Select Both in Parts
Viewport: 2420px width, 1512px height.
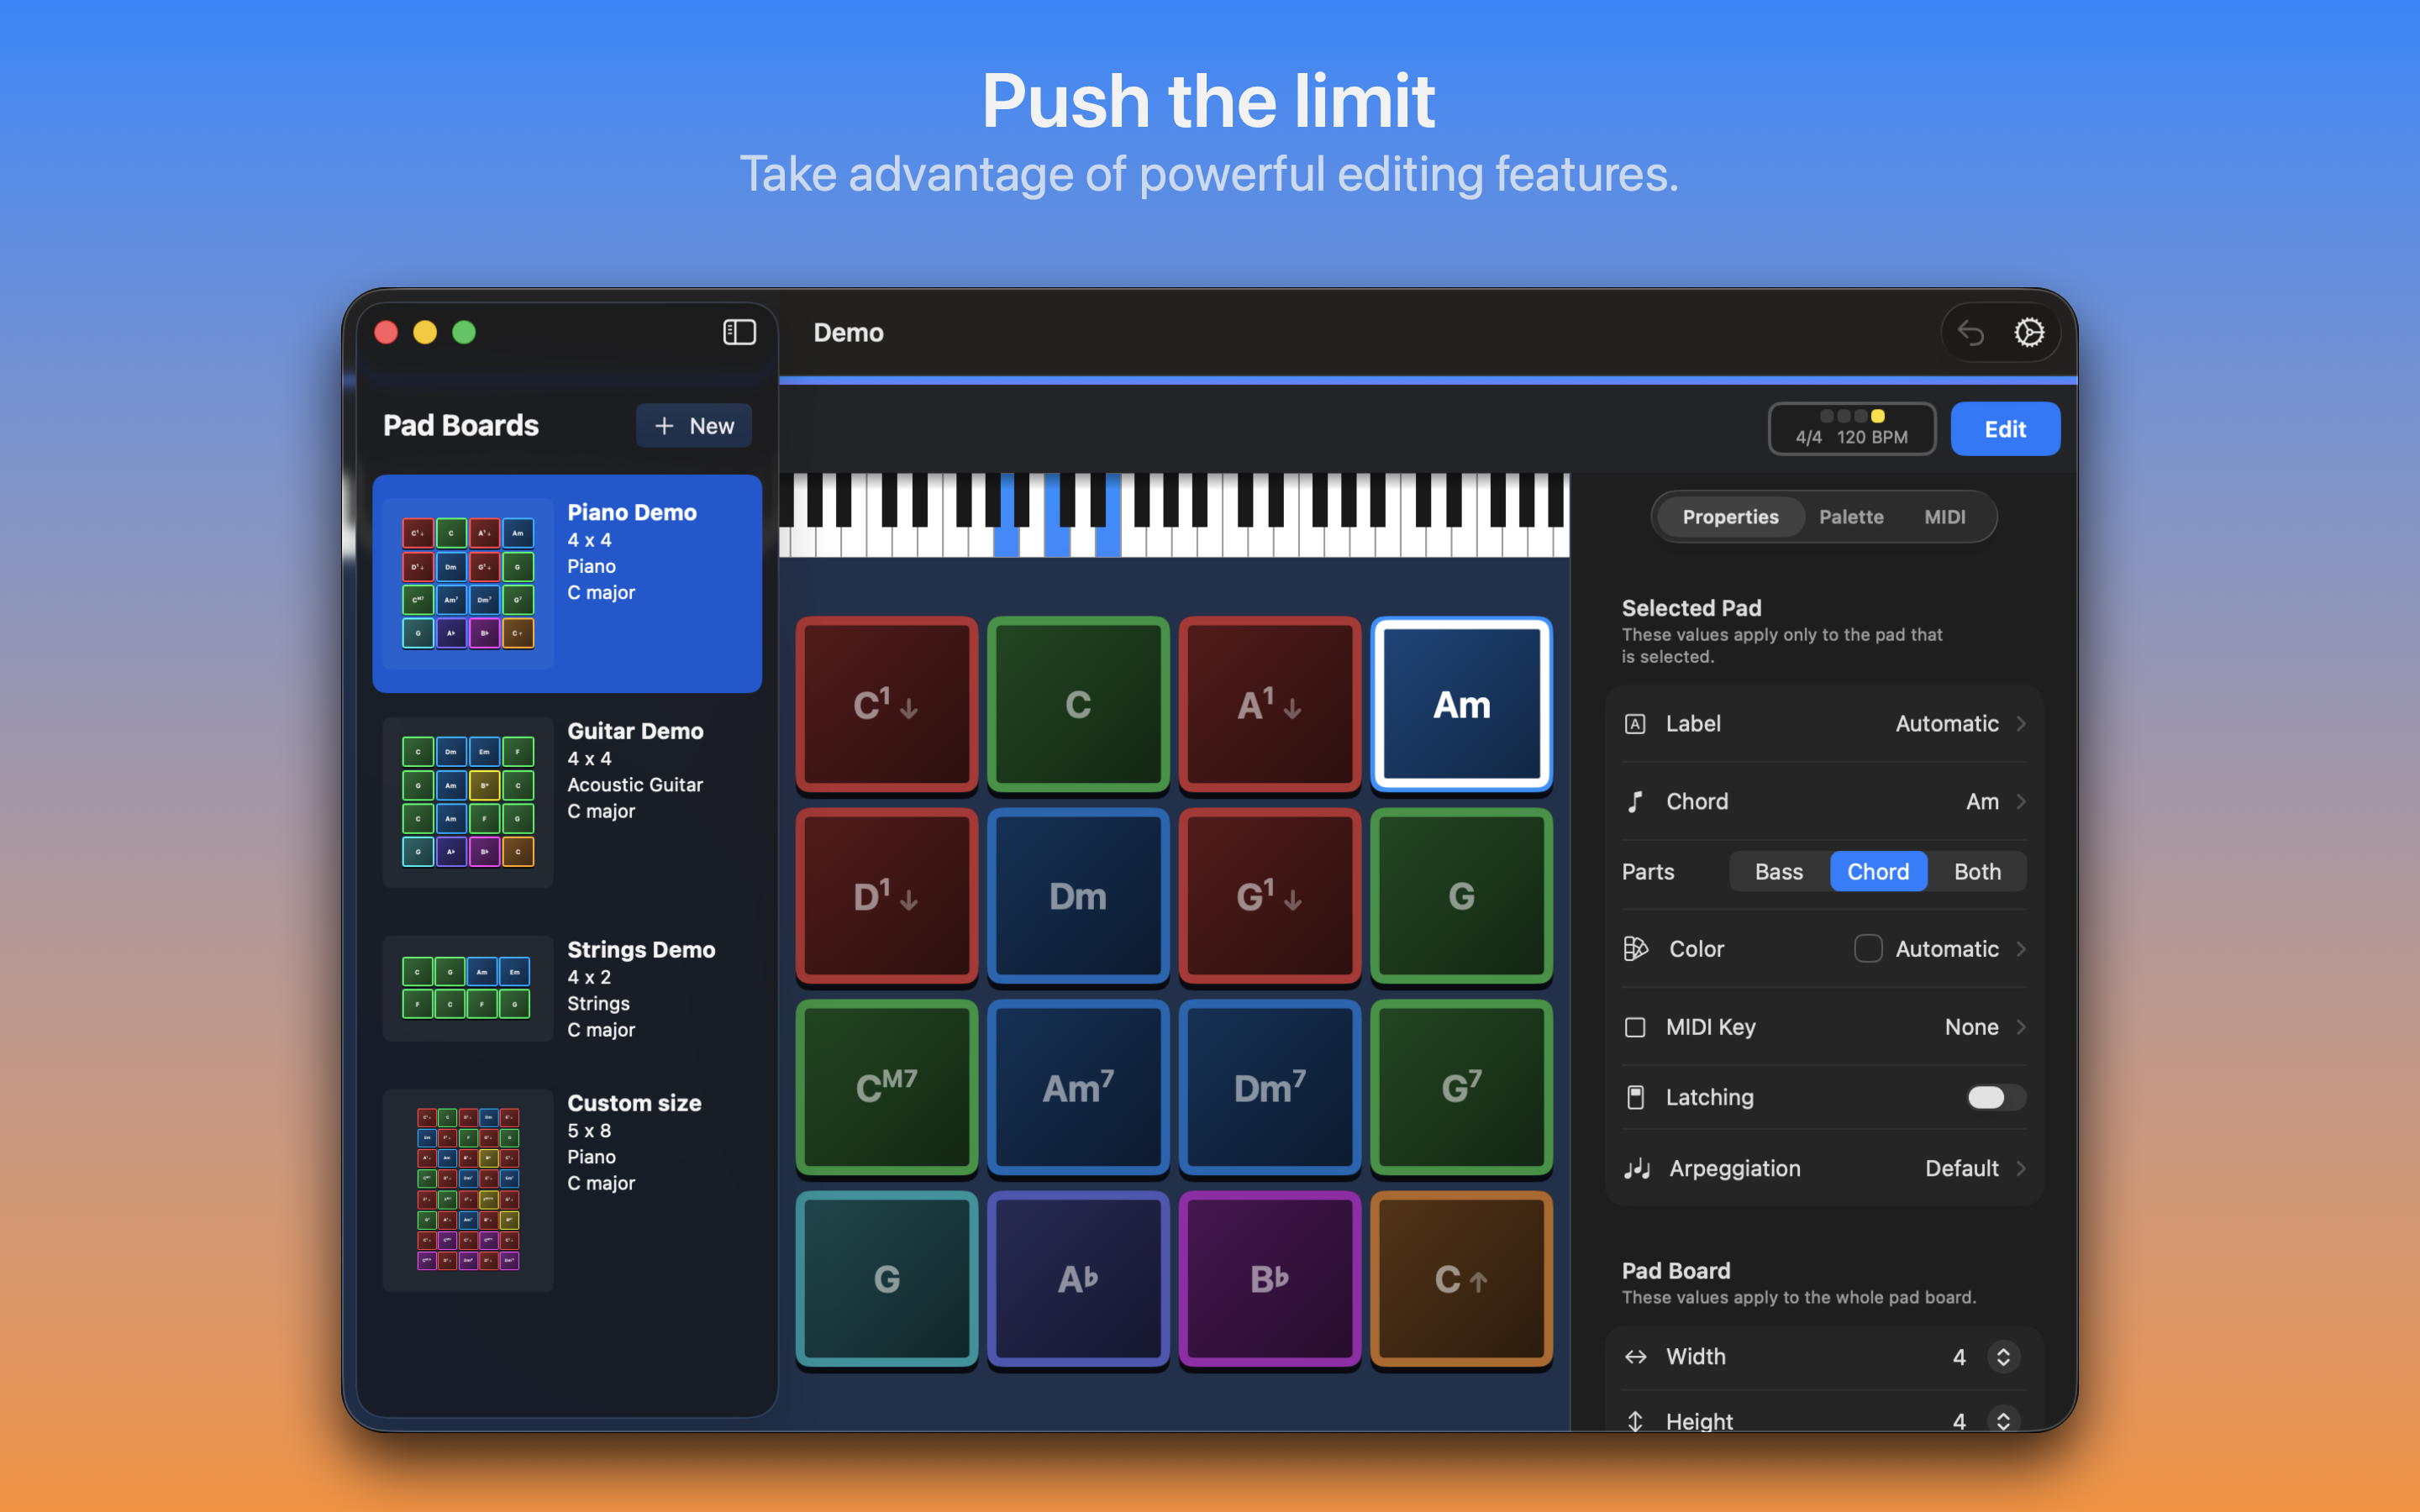(x=1977, y=872)
